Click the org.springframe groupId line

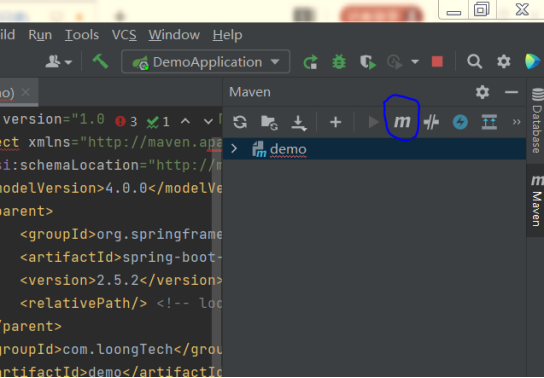tap(121, 234)
